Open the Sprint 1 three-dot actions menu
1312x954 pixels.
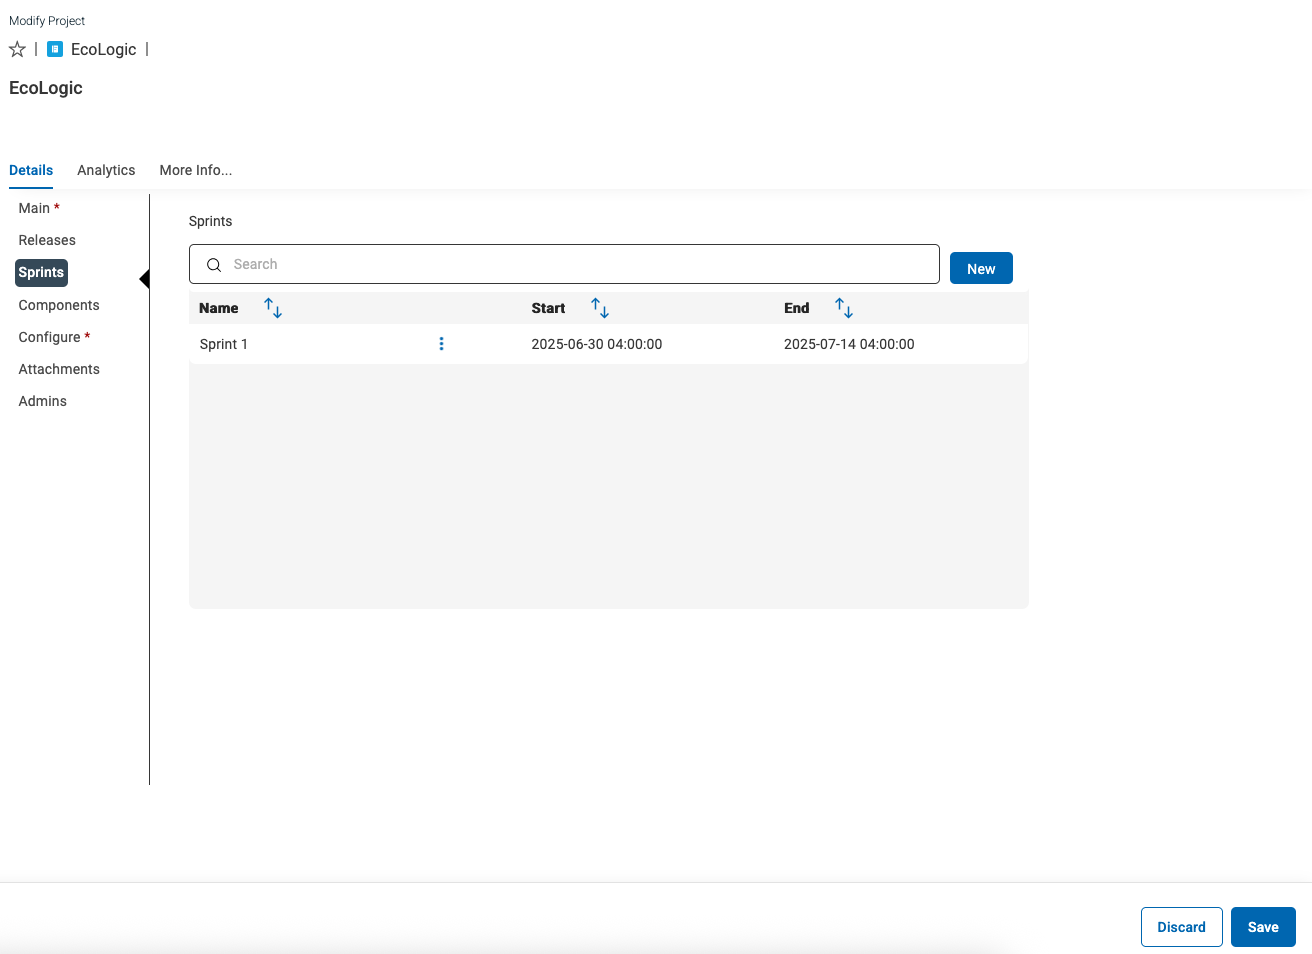click(x=441, y=344)
